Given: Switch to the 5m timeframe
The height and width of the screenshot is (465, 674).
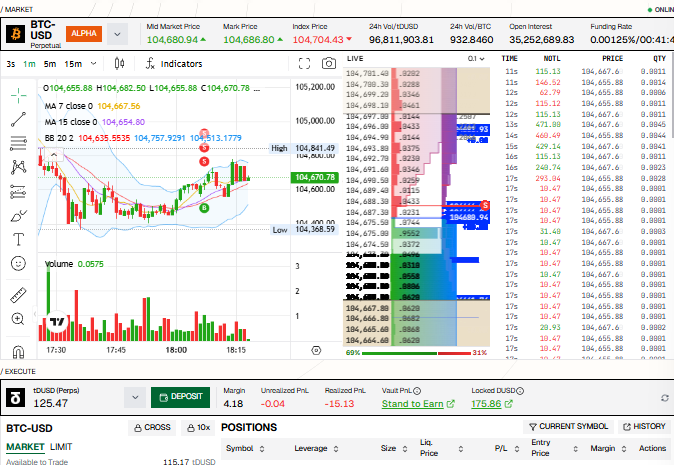Looking at the screenshot, I should [x=50, y=64].
